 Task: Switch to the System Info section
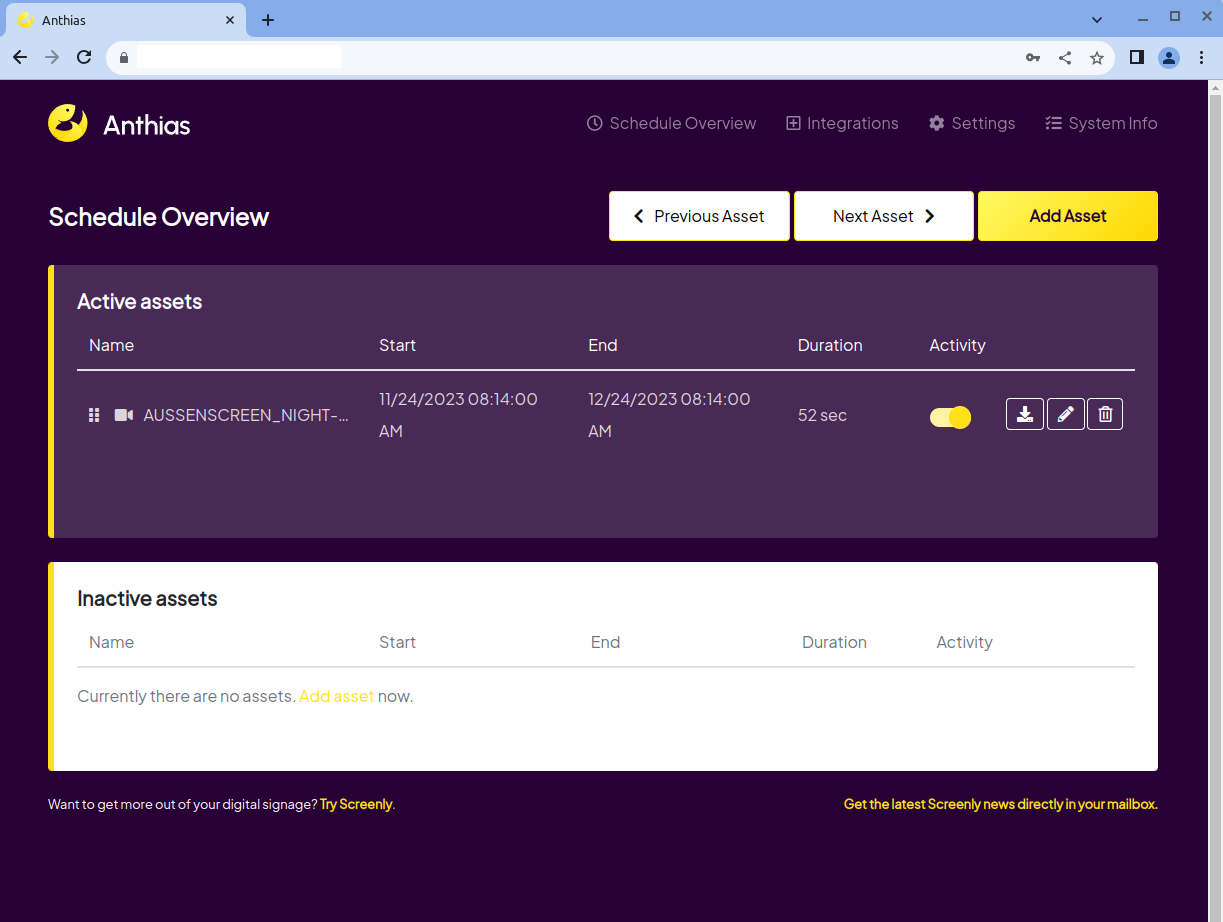coord(1101,122)
